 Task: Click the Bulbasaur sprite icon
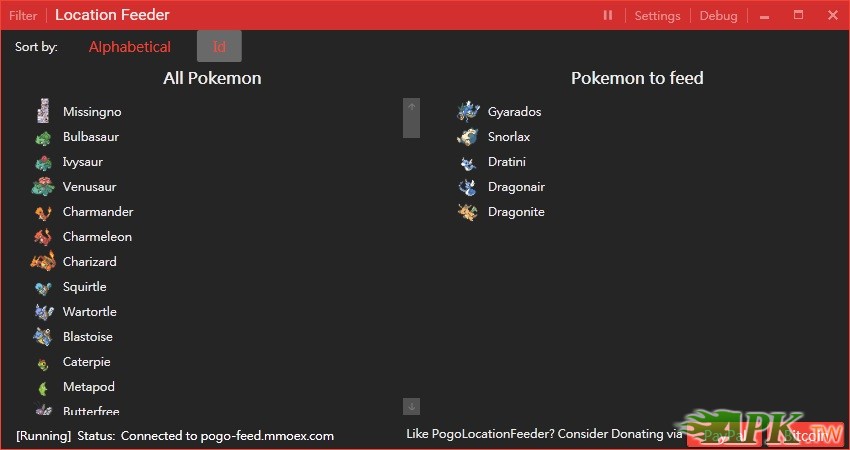[42, 137]
